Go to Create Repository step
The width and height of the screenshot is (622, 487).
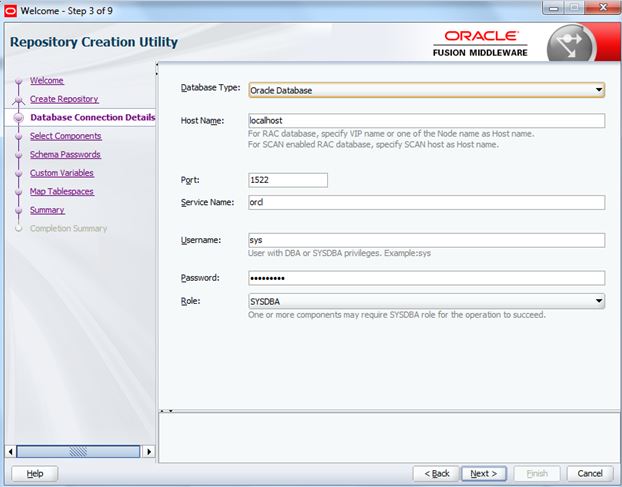64,99
